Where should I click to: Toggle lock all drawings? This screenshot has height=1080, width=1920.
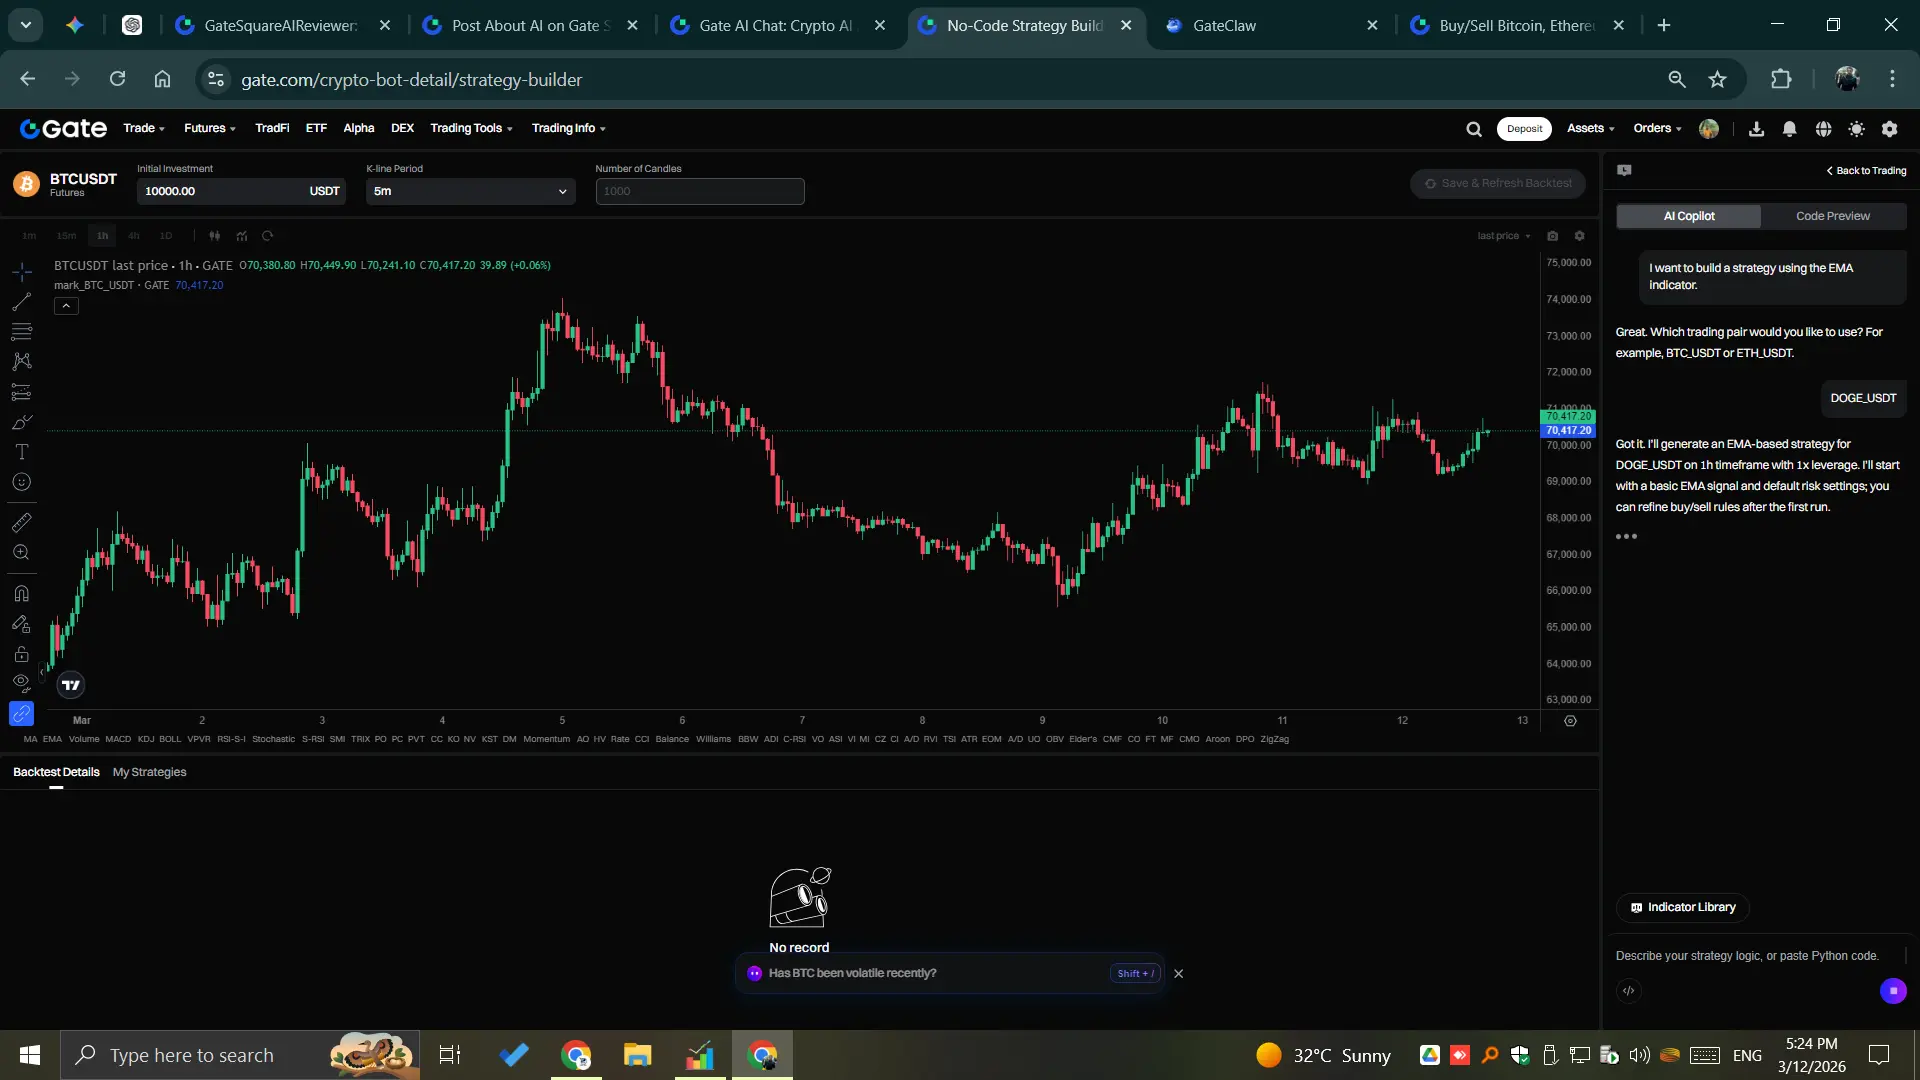pos(21,654)
